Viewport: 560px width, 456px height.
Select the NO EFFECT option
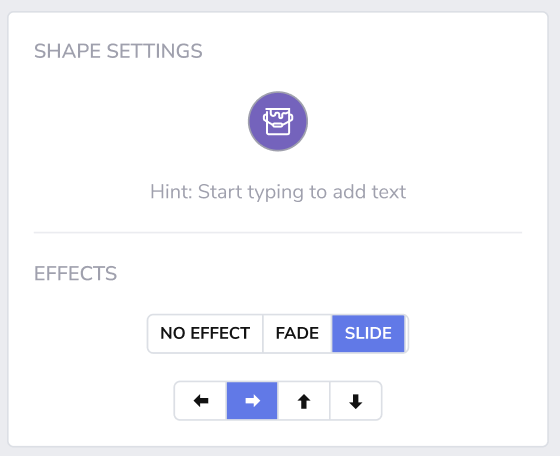pos(205,334)
